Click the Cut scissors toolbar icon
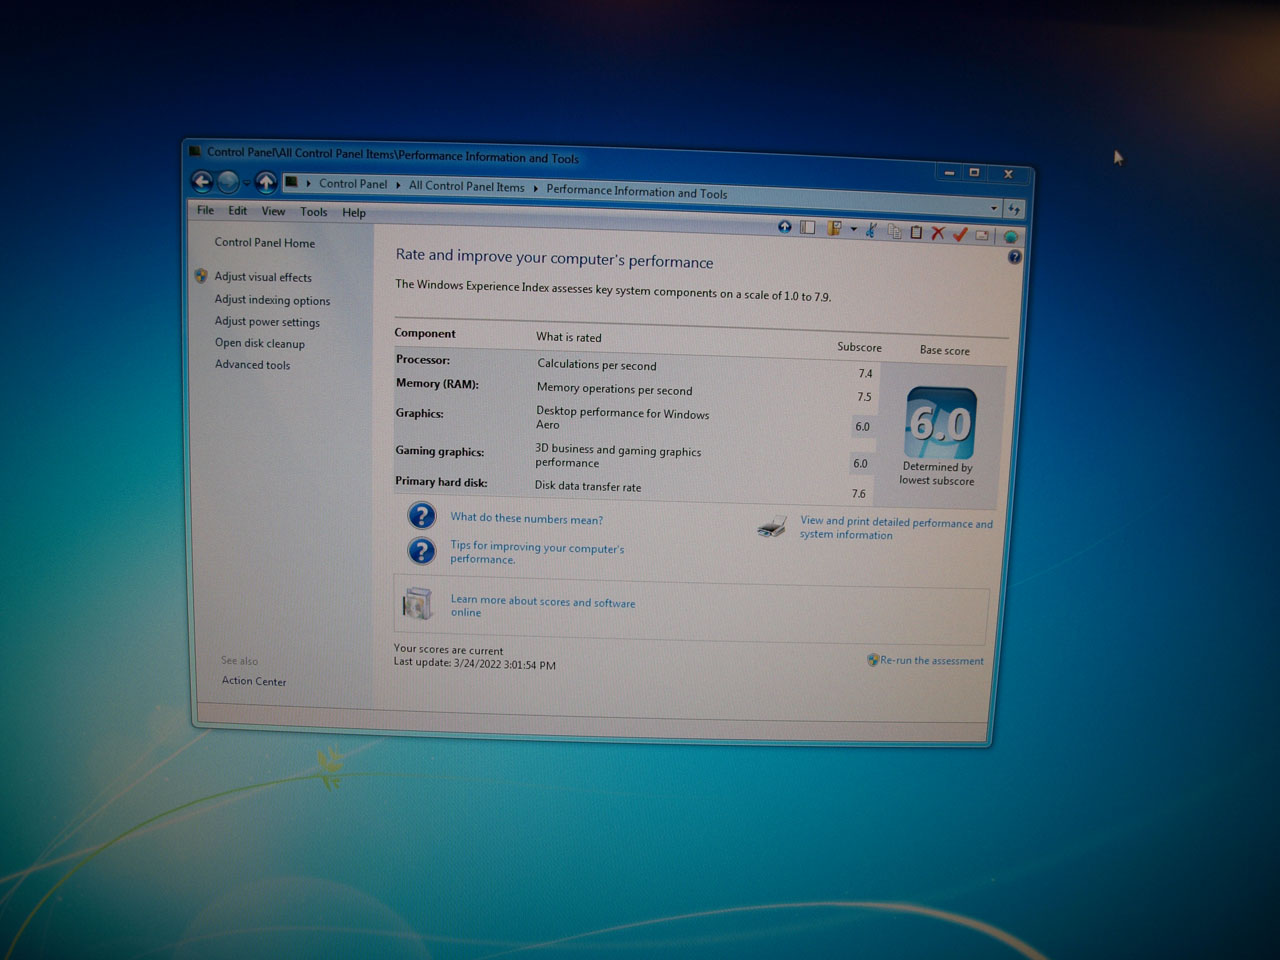 click(871, 230)
